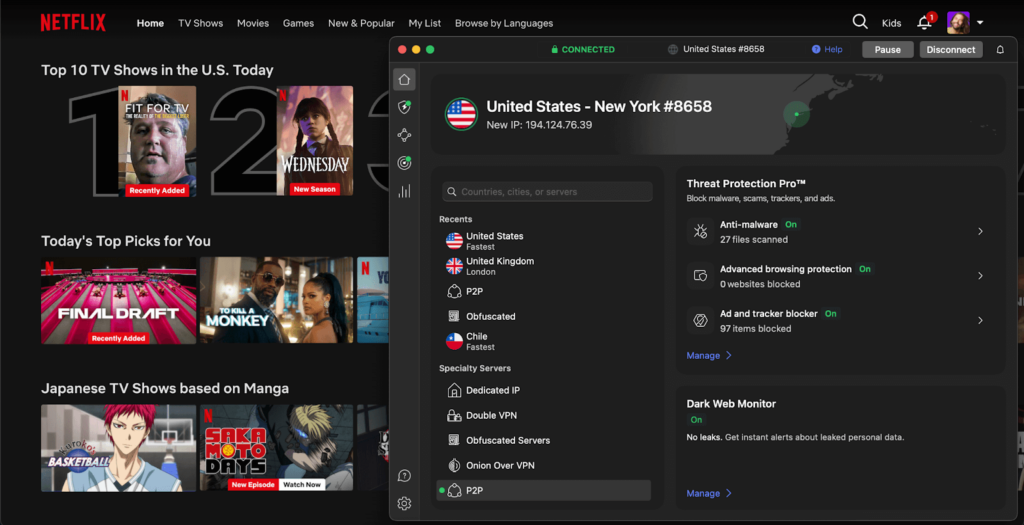The height and width of the screenshot is (525, 1024).
Task: Click the Pause button in NordVPN
Action: (888, 50)
